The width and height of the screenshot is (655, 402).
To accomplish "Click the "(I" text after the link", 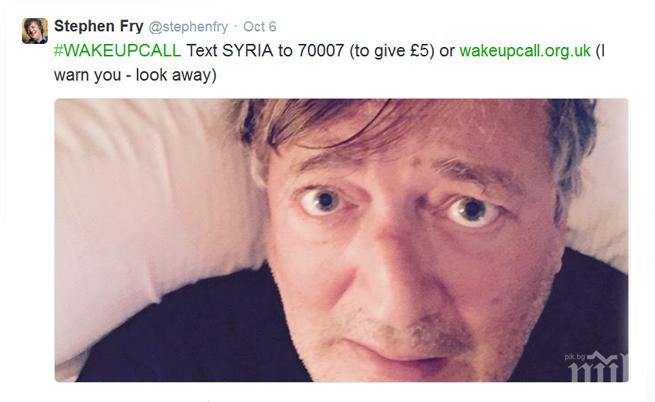I will [600, 51].
